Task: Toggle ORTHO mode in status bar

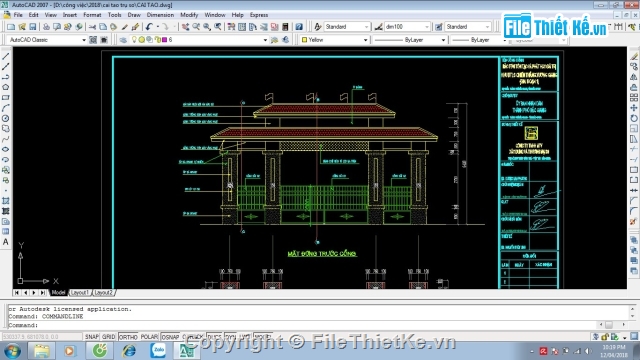Action: coord(128,337)
